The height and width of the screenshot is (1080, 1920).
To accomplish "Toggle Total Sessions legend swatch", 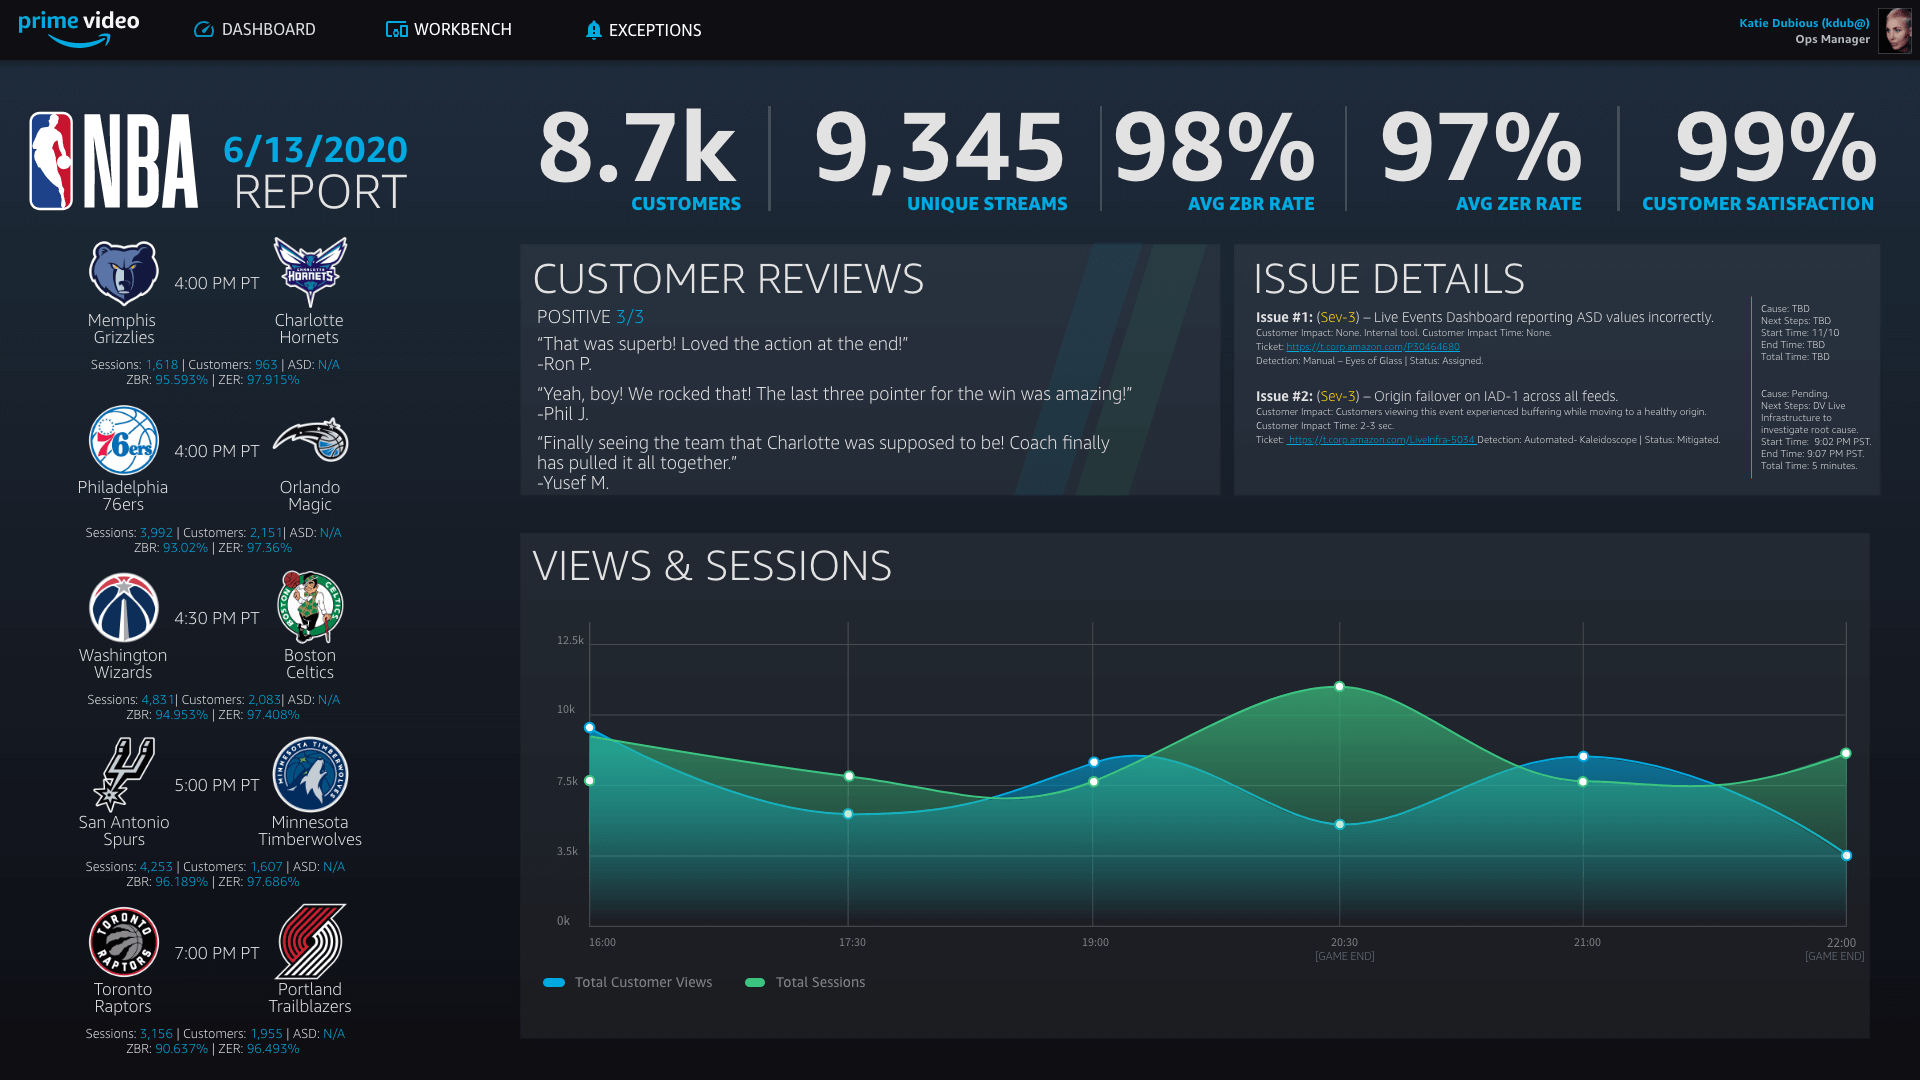I will point(755,983).
